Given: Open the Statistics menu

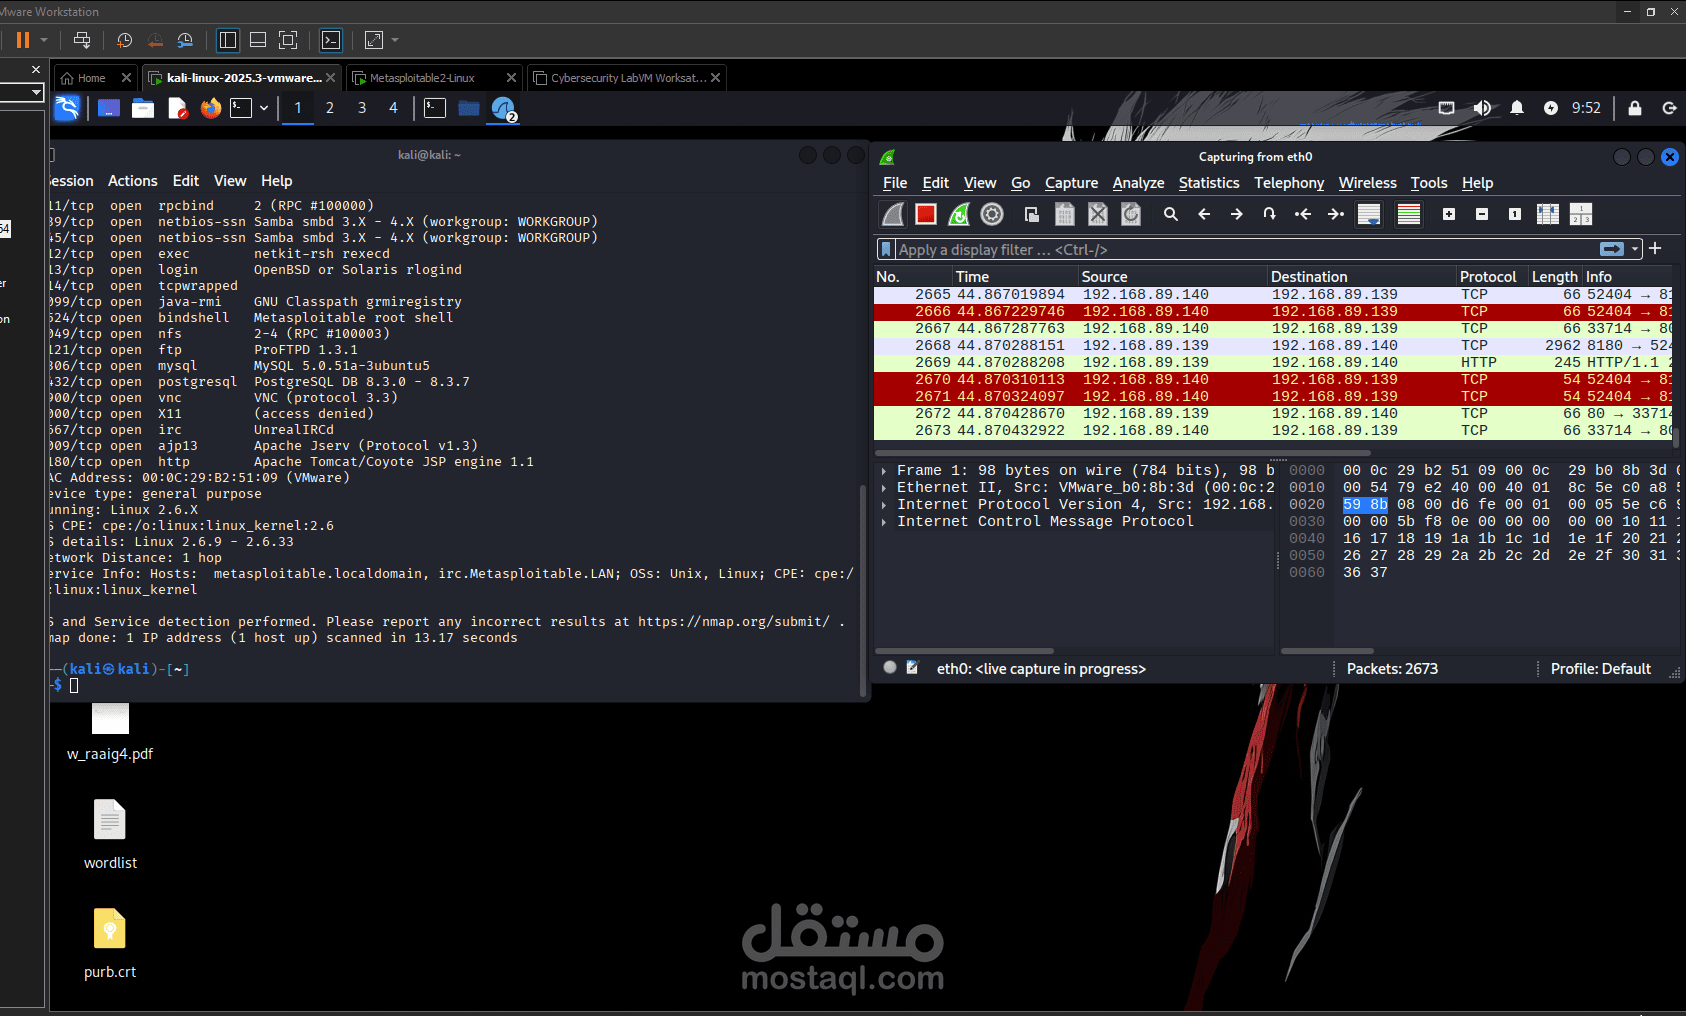Looking at the screenshot, I should [1209, 183].
